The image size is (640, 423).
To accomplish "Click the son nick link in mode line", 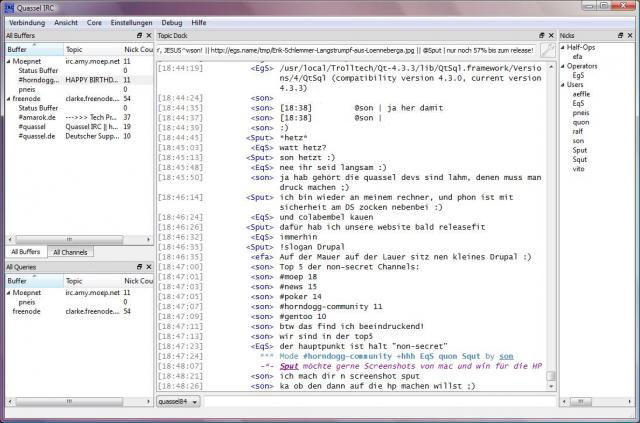I will [506, 356].
